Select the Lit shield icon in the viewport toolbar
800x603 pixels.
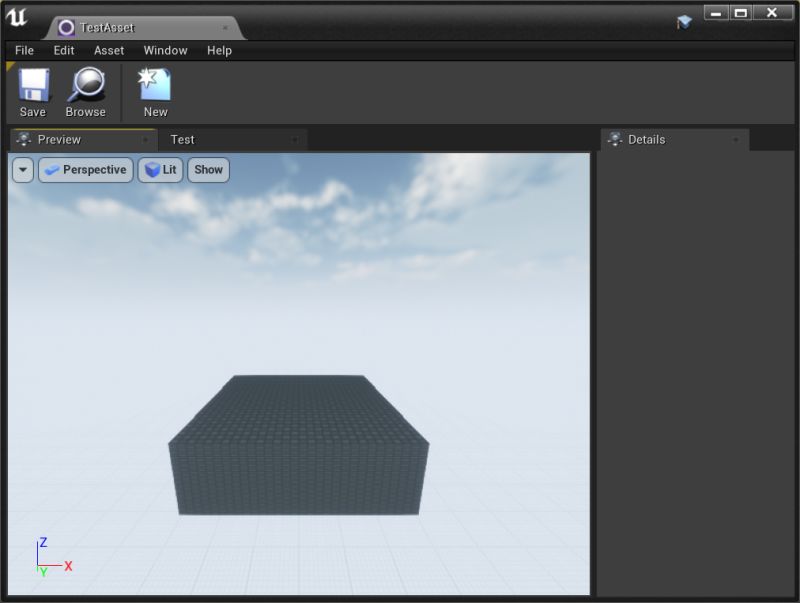point(151,170)
